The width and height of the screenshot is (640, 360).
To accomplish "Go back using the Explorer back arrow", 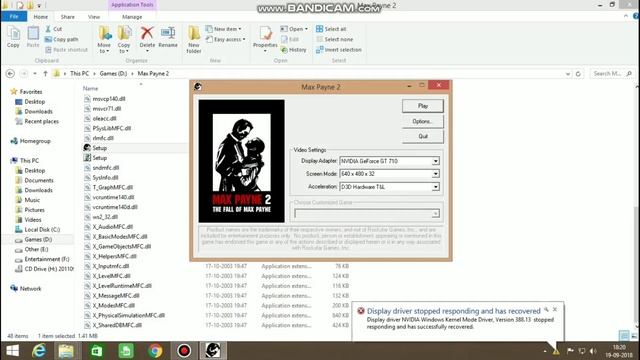I will pyautogui.click(x=10, y=73).
